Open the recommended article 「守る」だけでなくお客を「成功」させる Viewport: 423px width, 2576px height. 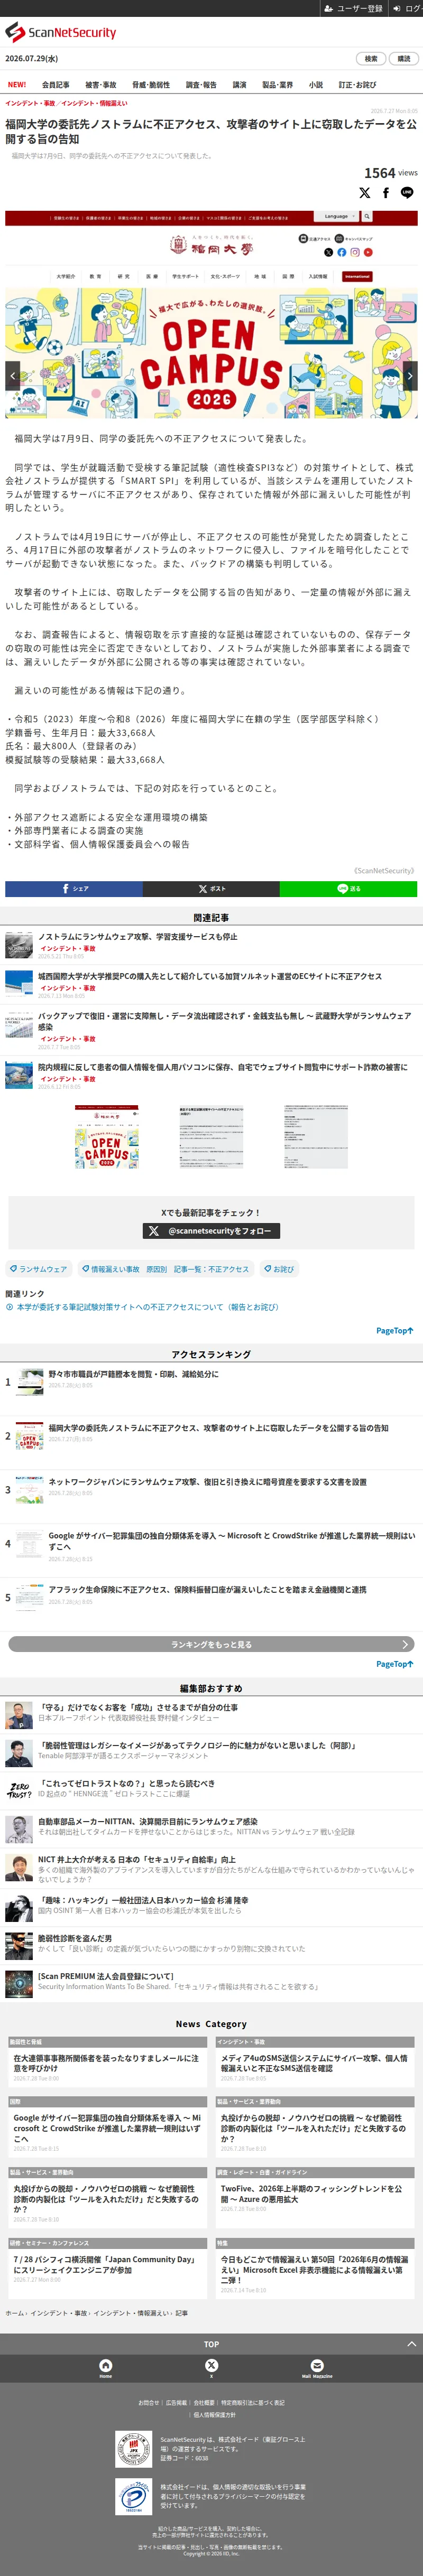(138, 1708)
